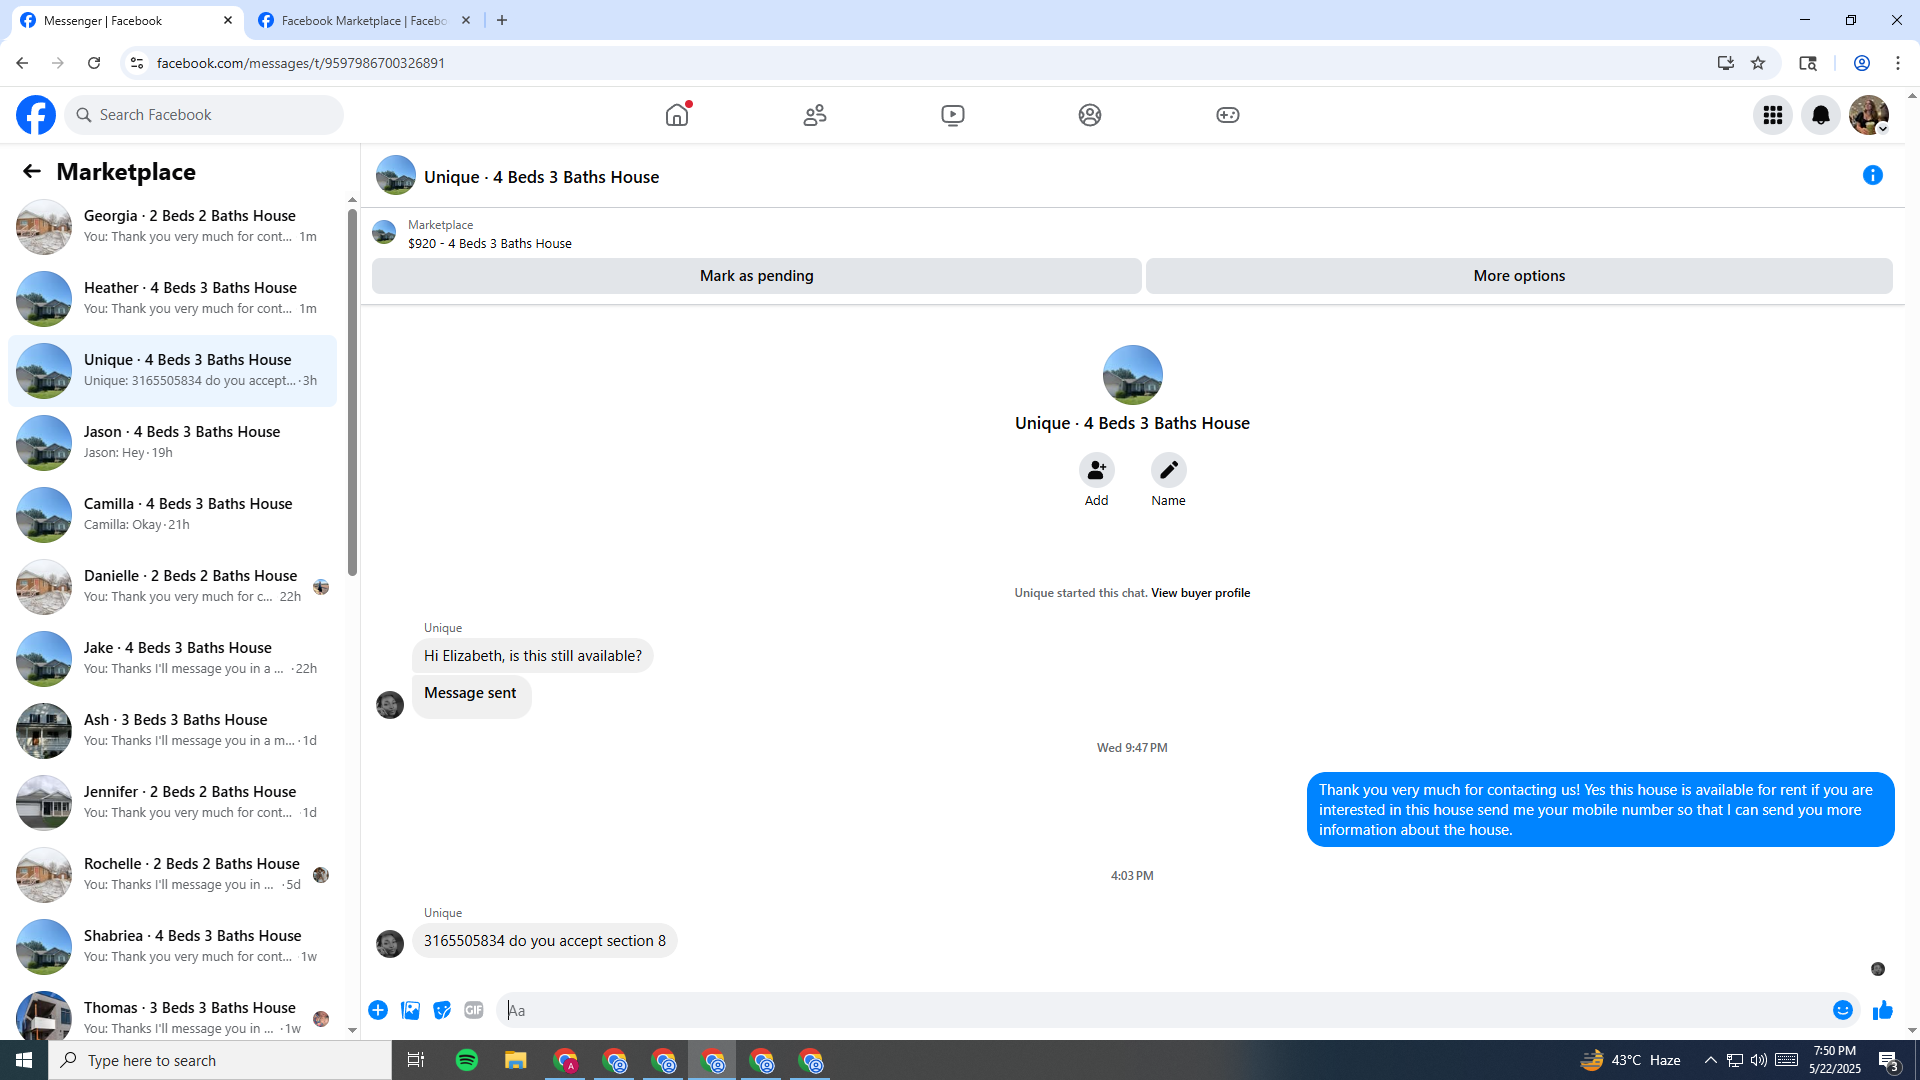Open Ash 3 Beds 3 Baths conversation
Screen dimensions: 1920x1080
click(172, 731)
